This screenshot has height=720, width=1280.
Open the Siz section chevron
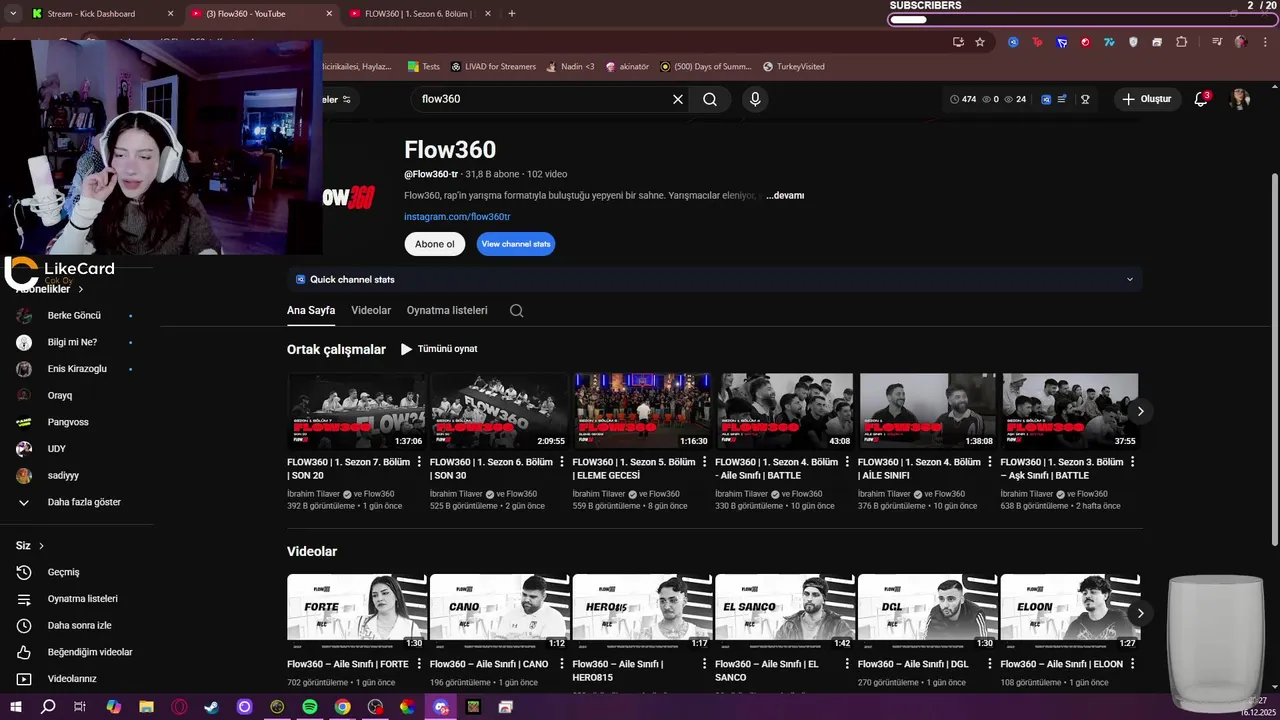[x=41, y=546]
